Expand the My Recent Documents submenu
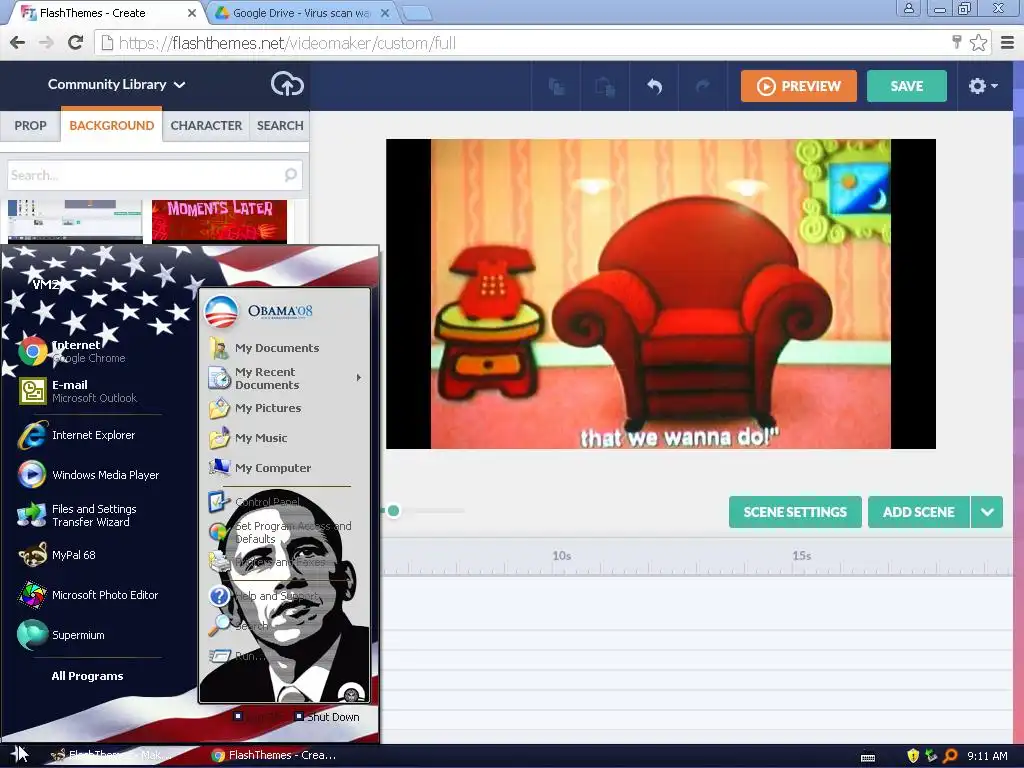Viewport: 1024px width, 768px height. [285, 378]
